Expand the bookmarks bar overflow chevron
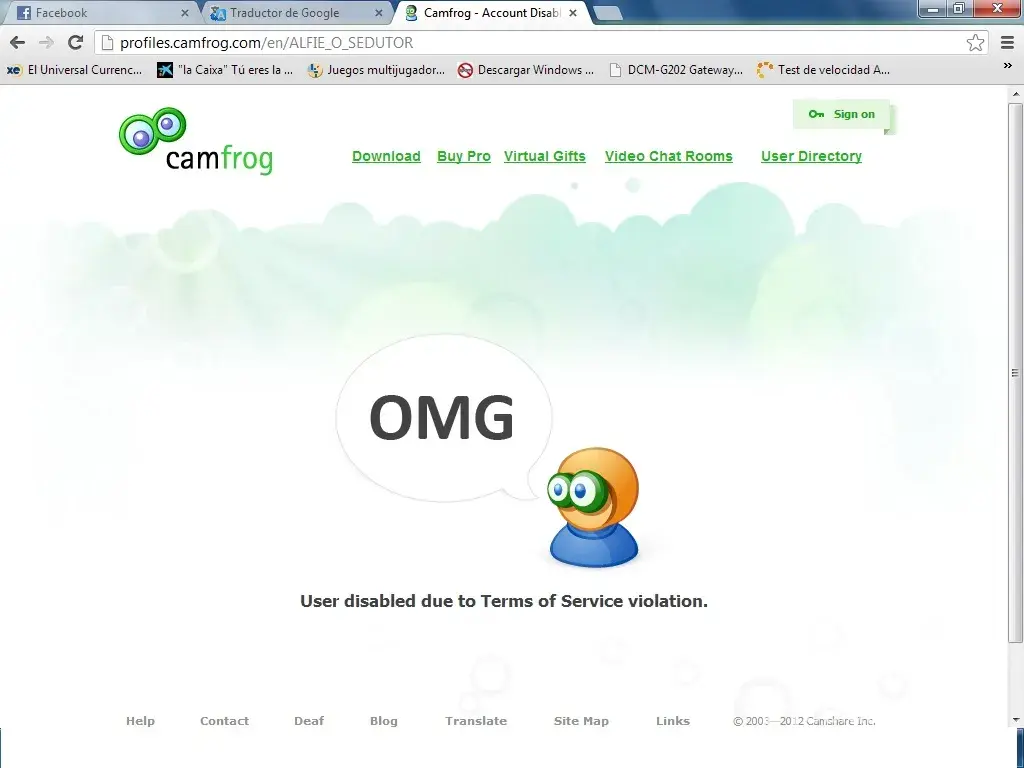This screenshot has height=768, width=1024. [x=1007, y=67]
